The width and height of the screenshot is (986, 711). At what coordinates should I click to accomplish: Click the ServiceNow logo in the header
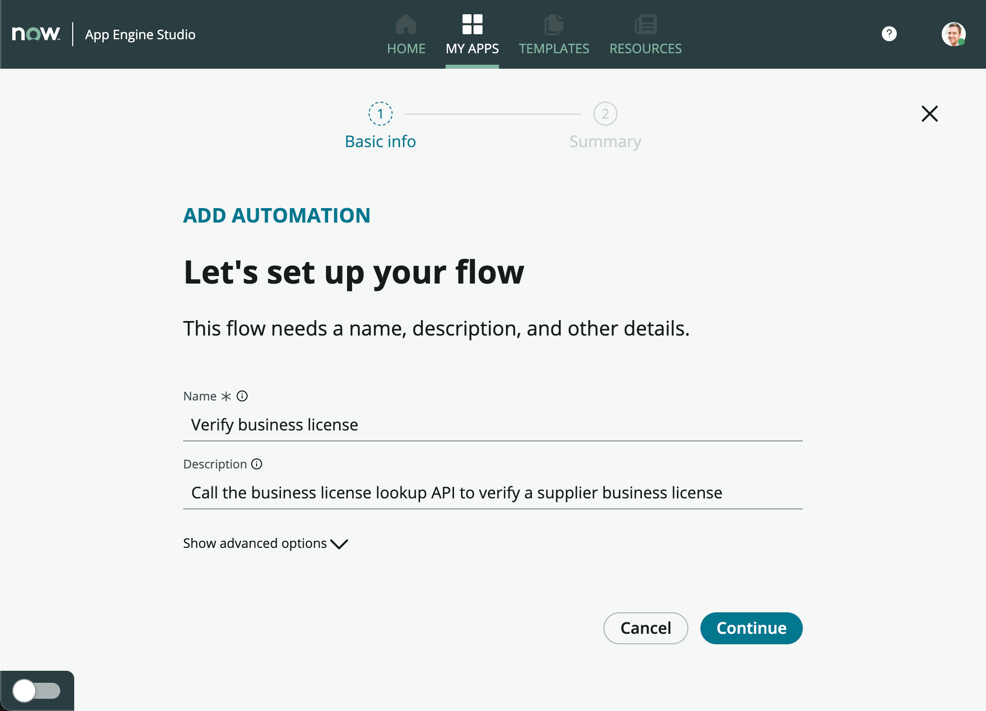pos(36,34)
